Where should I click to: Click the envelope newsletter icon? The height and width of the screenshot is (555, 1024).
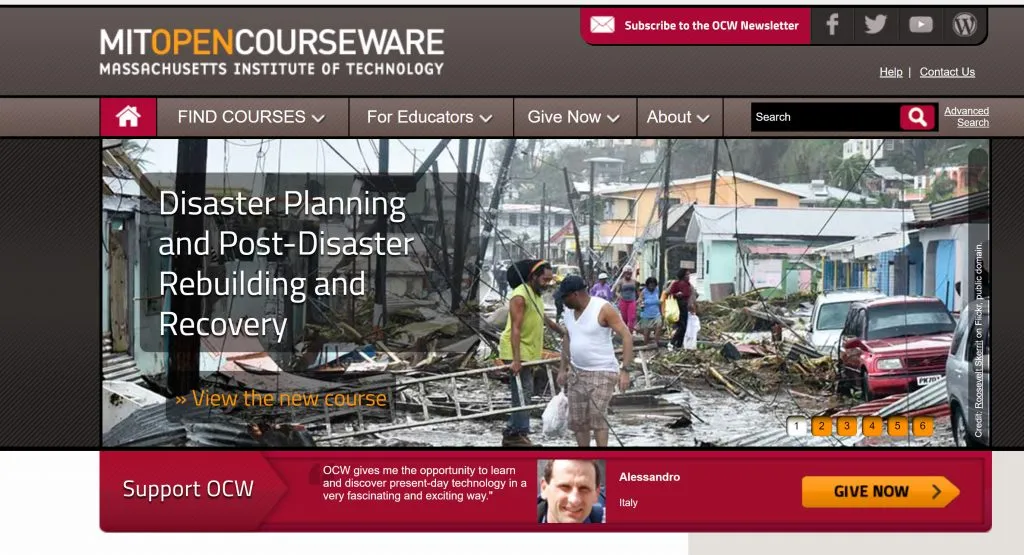(602, 25)
